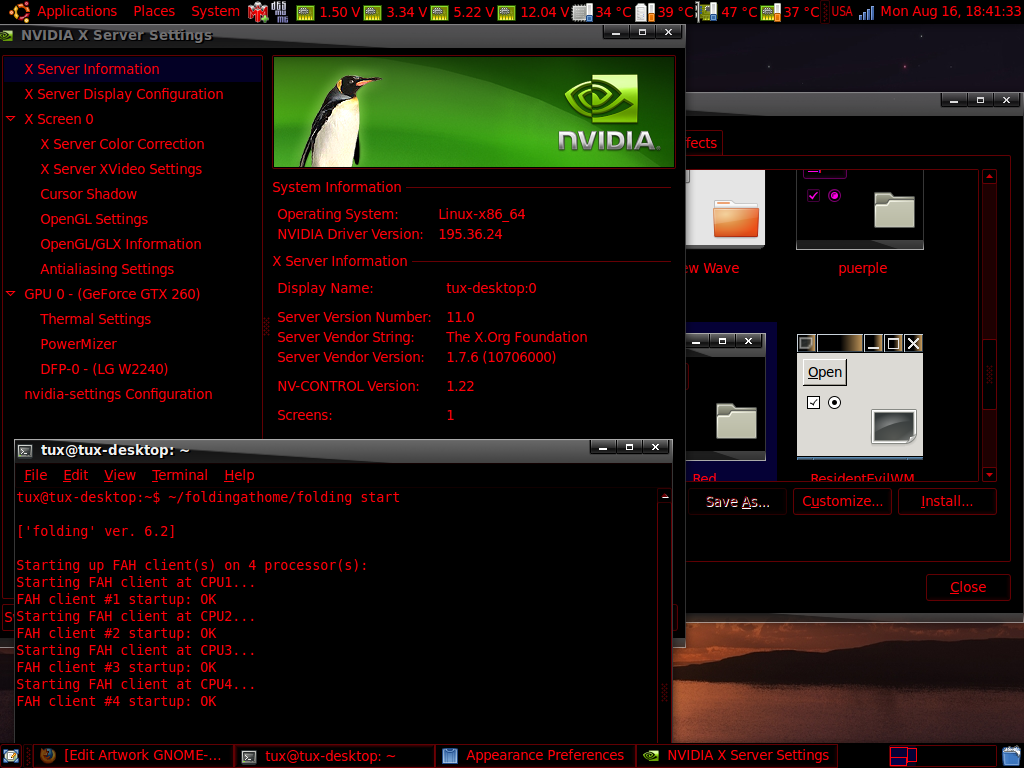Click the terminal vertical scrollbar
The image size is (1024, 768).
[665, 614]
